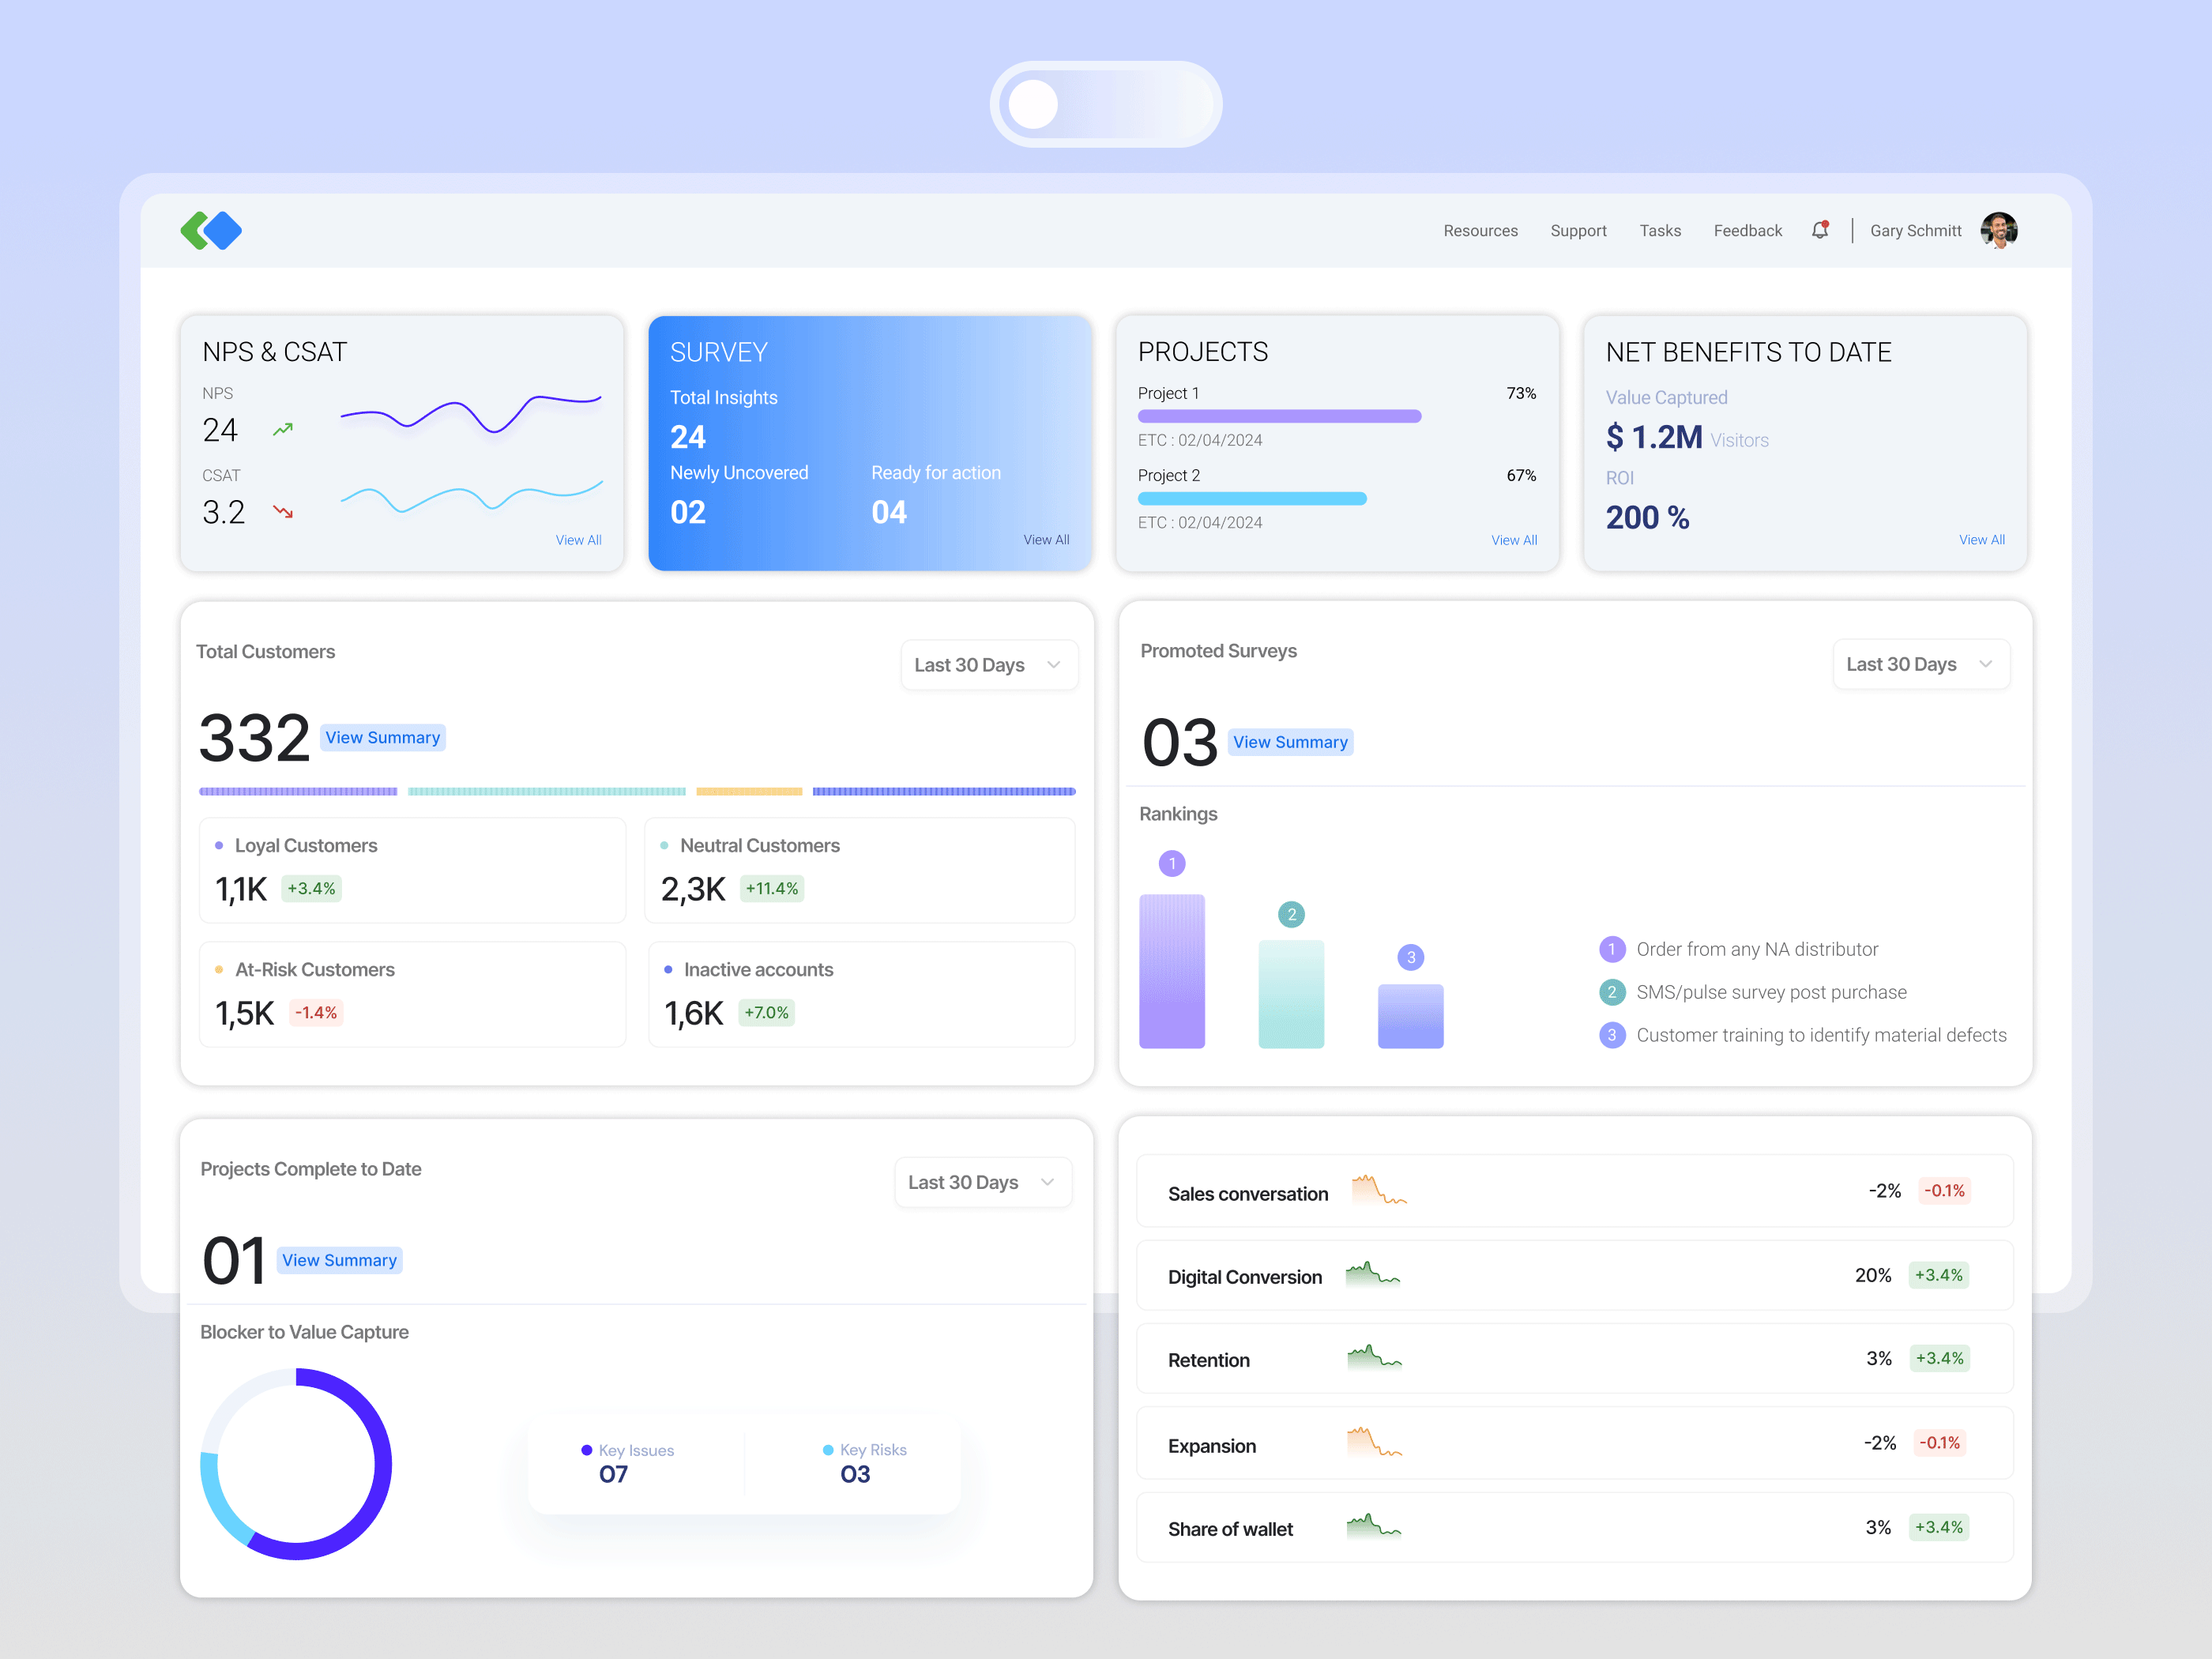Open View Summary for Total Customers

[383, 737]
